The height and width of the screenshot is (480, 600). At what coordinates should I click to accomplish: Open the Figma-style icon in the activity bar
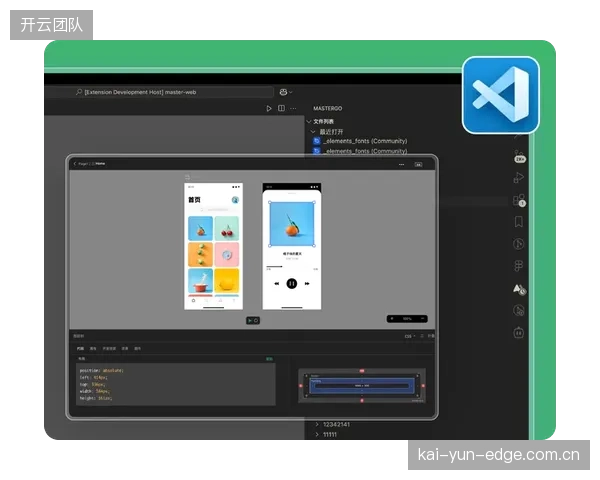click(x=518, y=266)
